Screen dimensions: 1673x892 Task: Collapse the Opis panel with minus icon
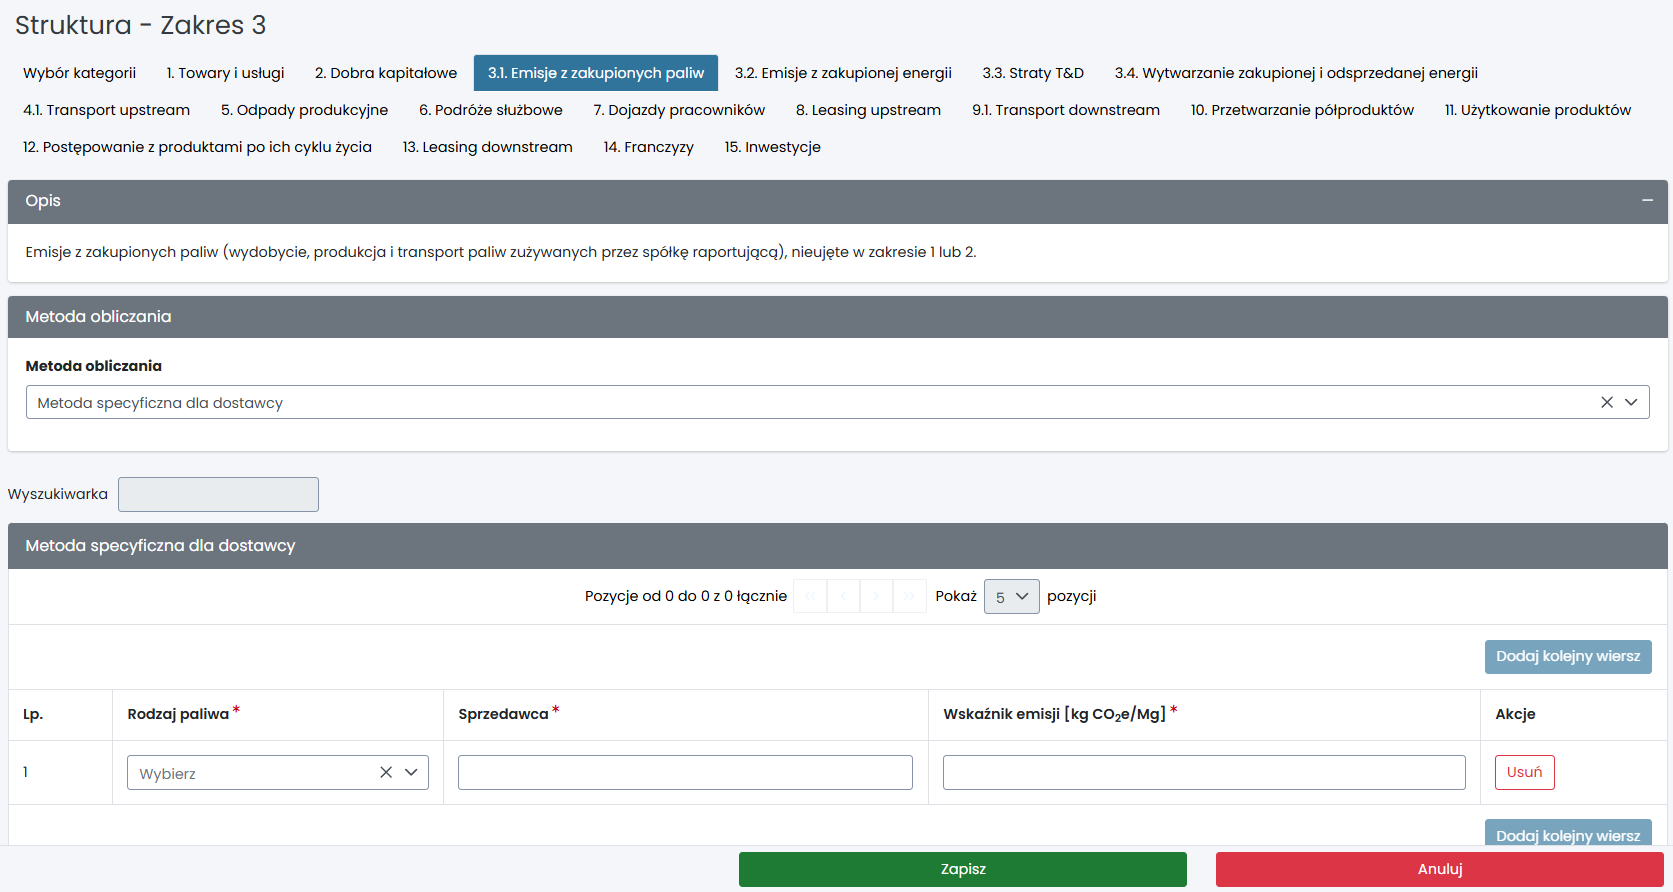[x=1646, y=201]
